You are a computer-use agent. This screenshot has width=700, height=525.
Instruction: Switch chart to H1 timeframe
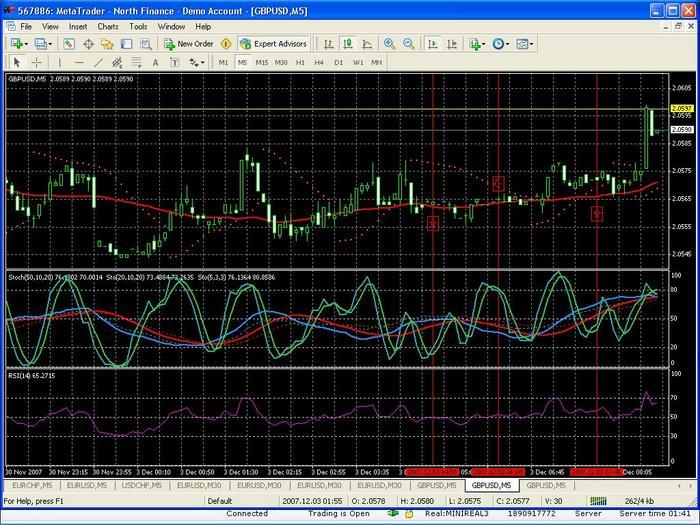tap(300, 62)
